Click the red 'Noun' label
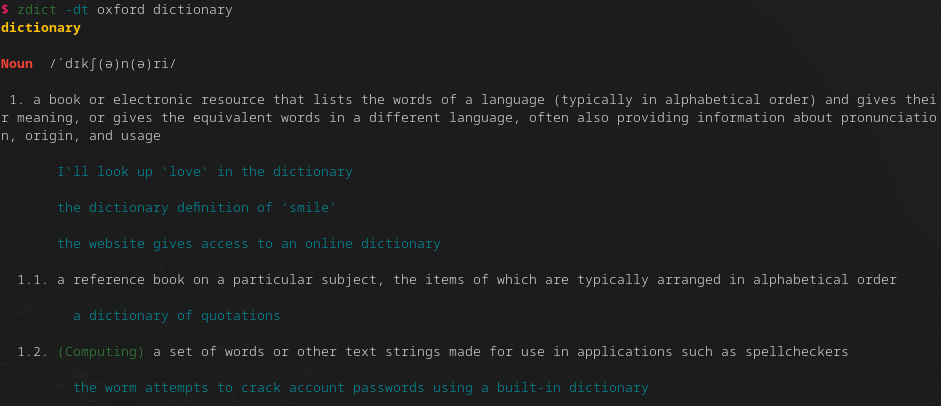 17,64
